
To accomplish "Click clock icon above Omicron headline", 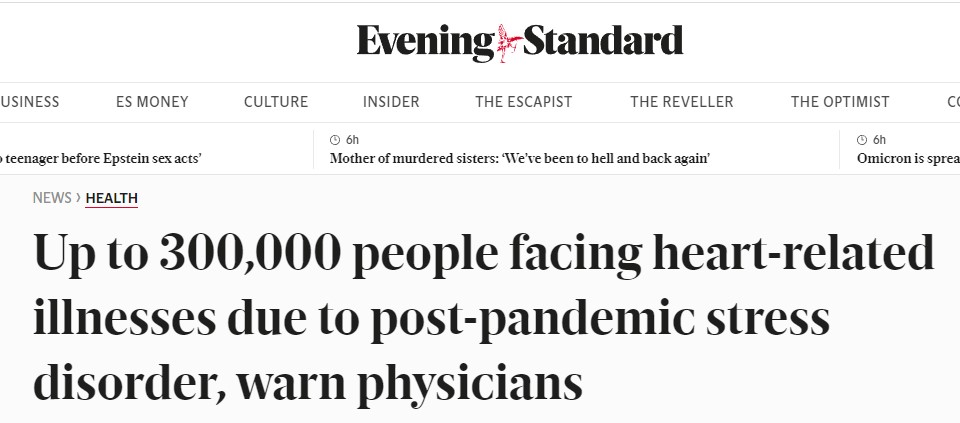I will (861, 140).
